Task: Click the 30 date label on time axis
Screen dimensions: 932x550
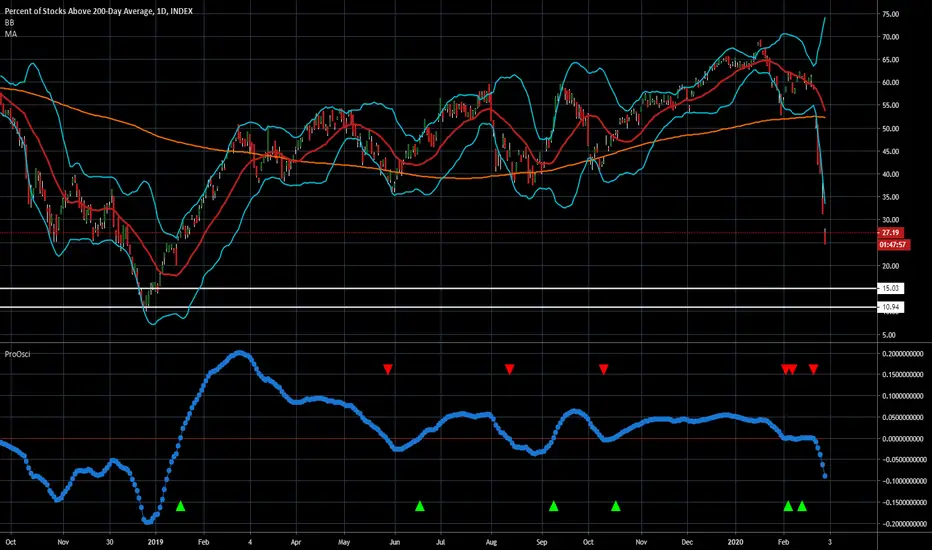Action: 109,542
